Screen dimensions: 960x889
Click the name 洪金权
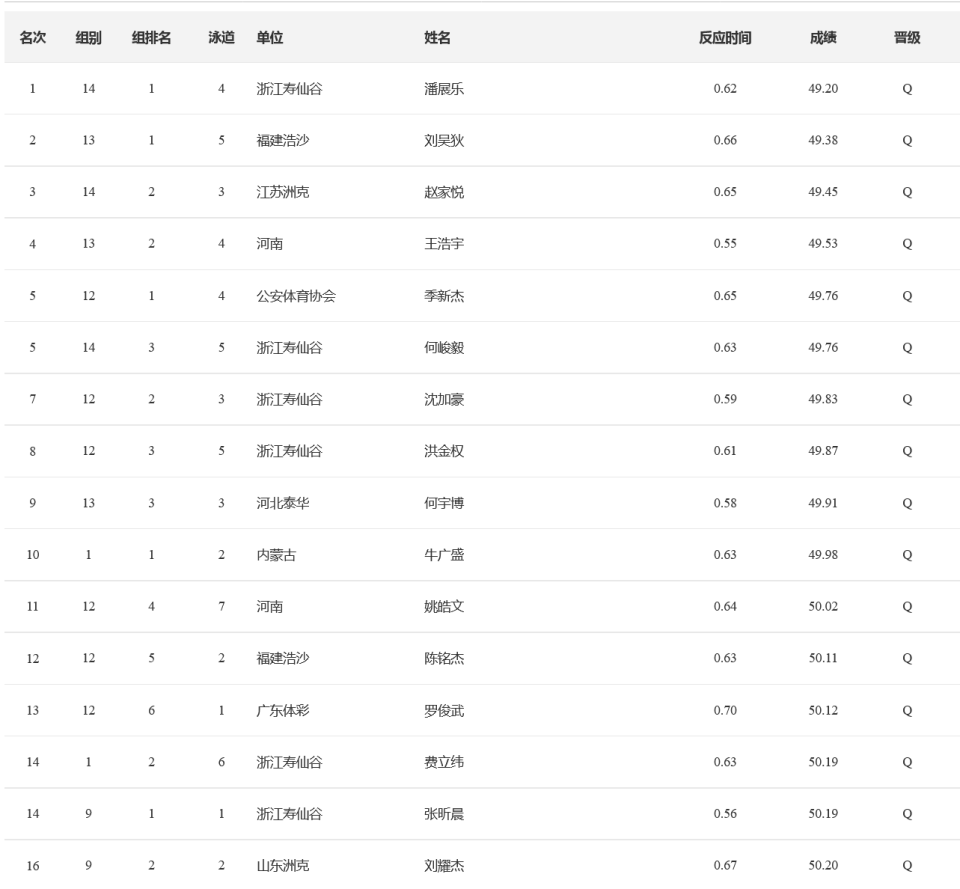(x=444, y=451)
